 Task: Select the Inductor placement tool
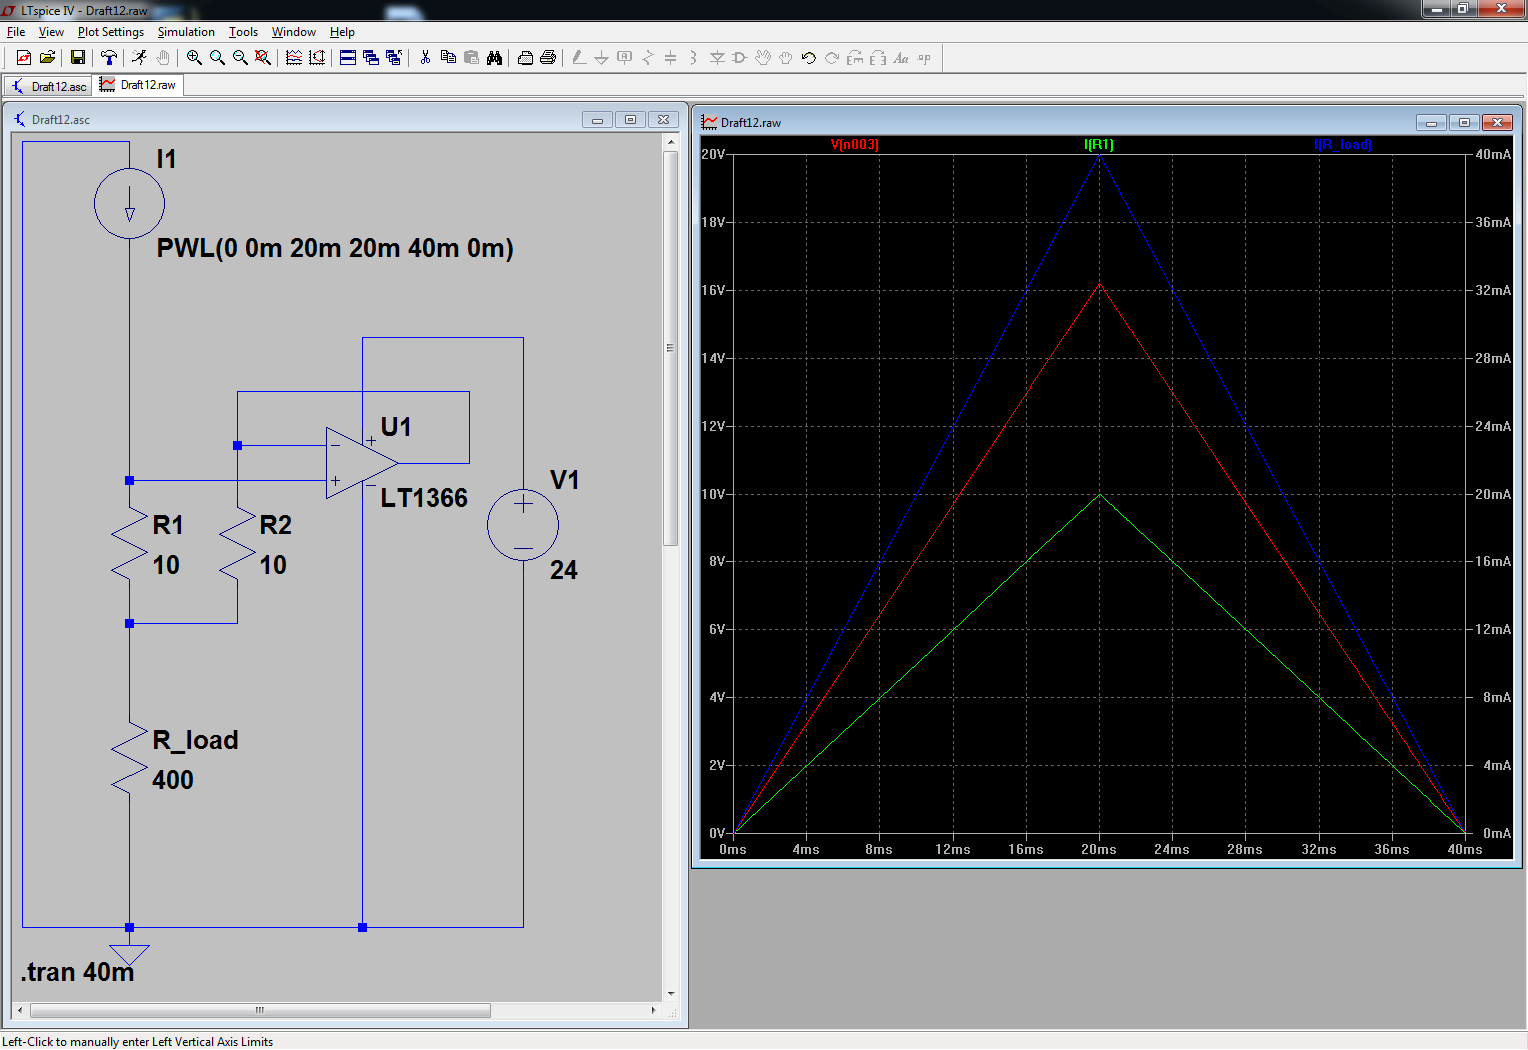click(693, 58)
